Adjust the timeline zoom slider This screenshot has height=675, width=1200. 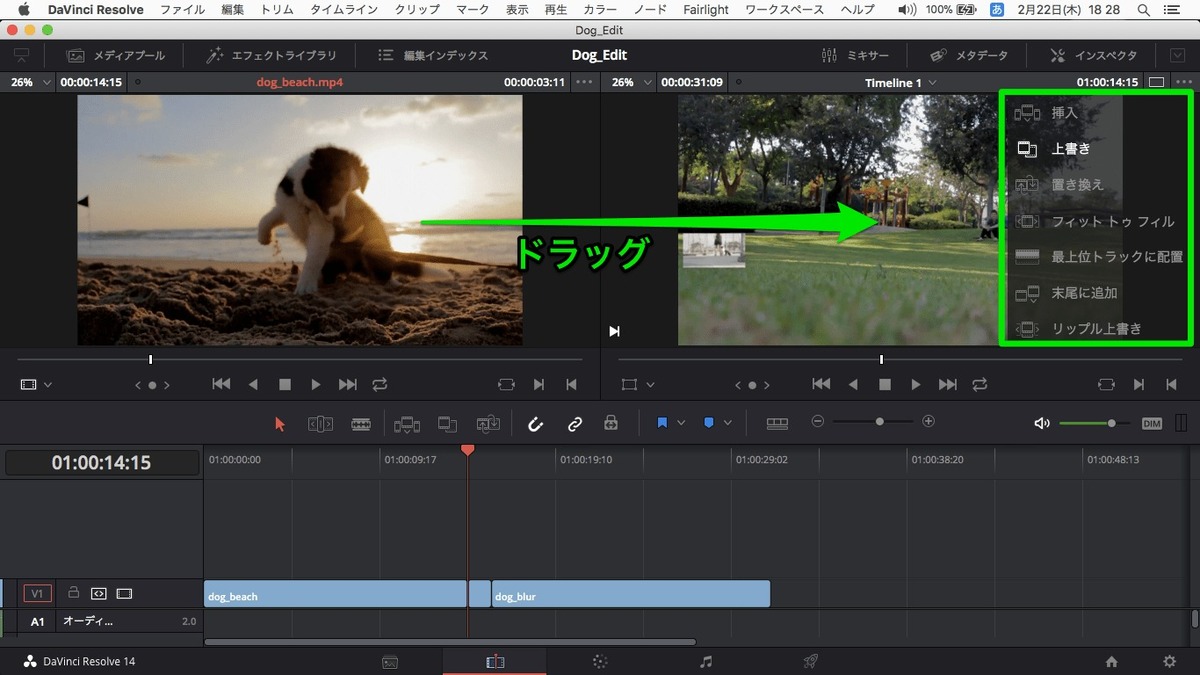point(879,421)
